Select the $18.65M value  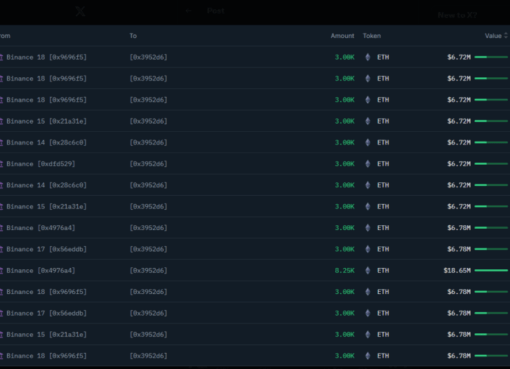tap(457, 270)
